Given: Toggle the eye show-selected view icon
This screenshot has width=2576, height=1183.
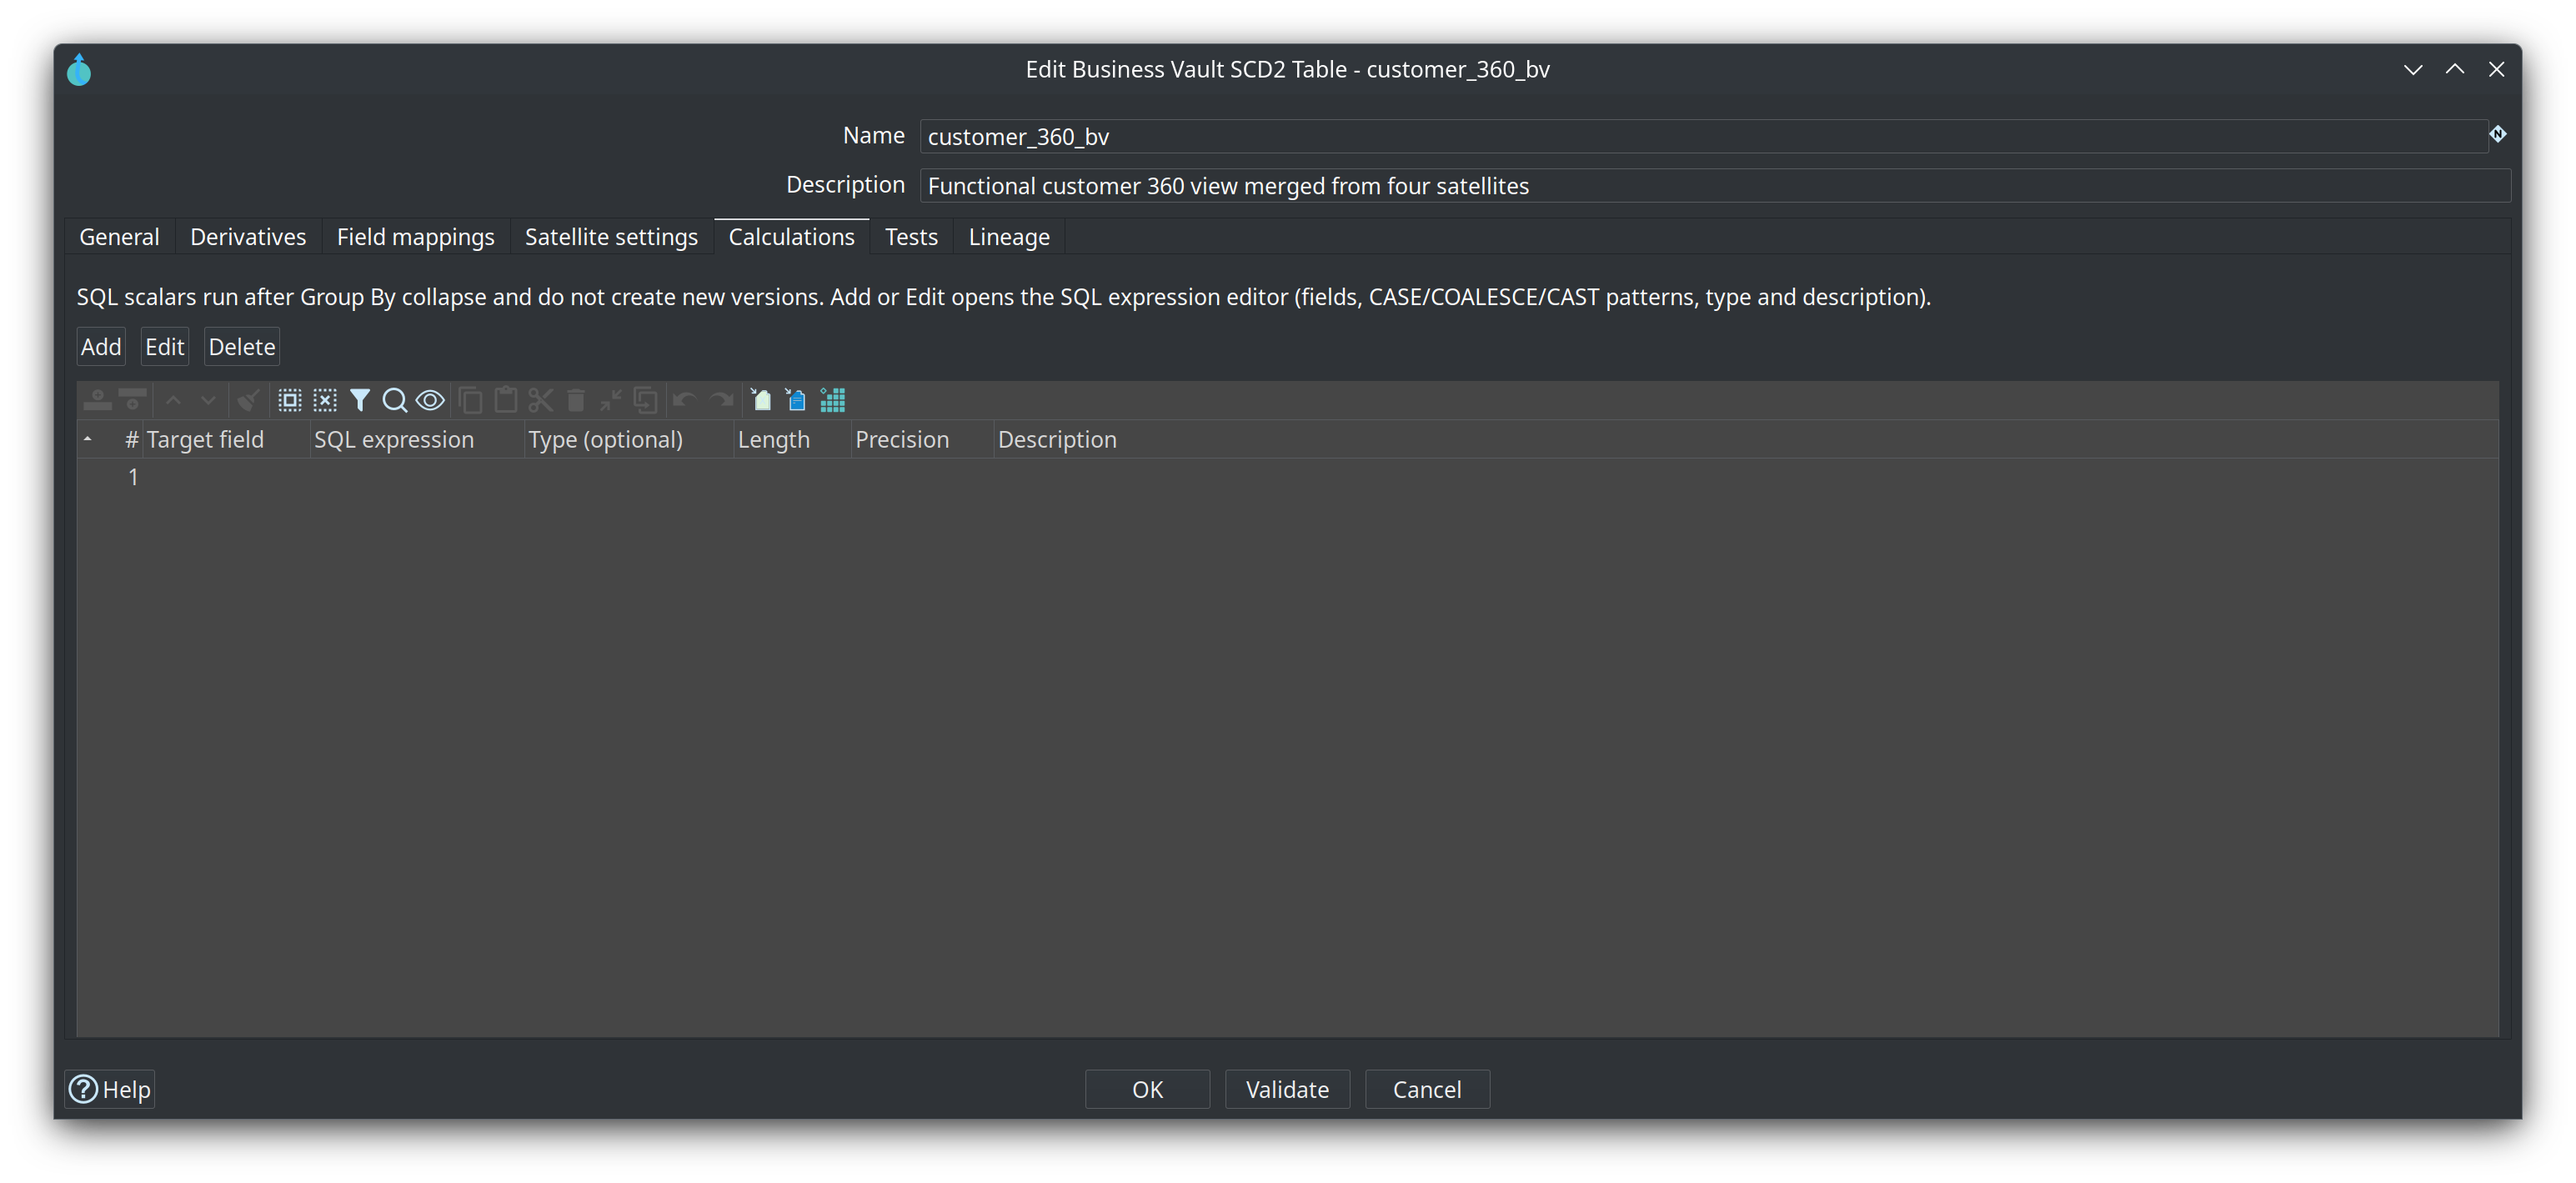Looking at the screenshot, I should (x=430, y=401).
